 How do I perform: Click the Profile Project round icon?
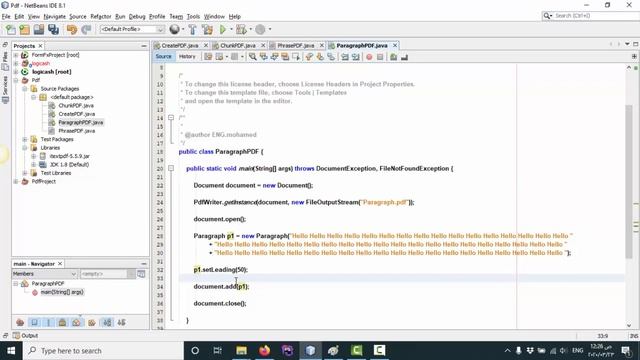point(260,29)
